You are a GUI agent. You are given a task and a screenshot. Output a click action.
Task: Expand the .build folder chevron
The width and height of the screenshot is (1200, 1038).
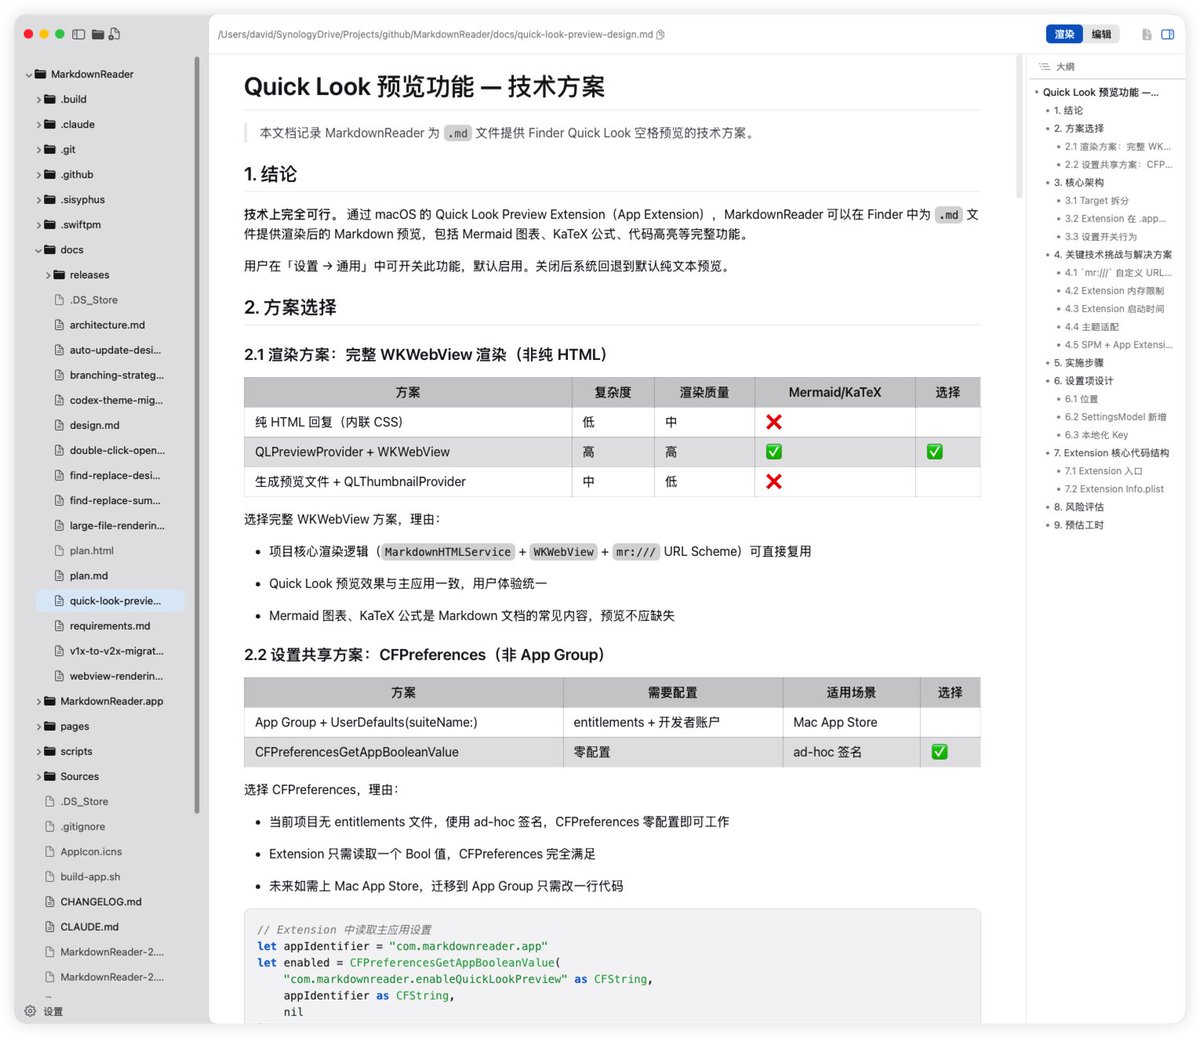click(x=38, y=100)
